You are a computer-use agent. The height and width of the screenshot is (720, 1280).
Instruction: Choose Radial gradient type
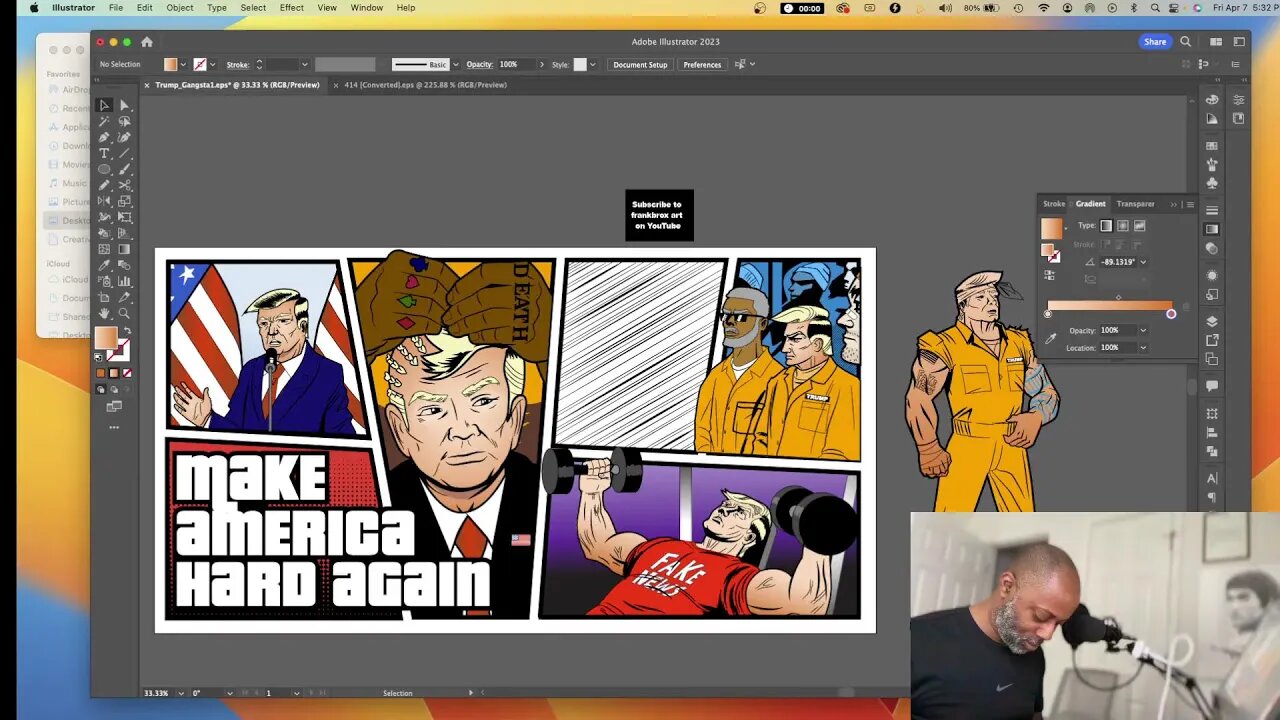pos(1123,226)
